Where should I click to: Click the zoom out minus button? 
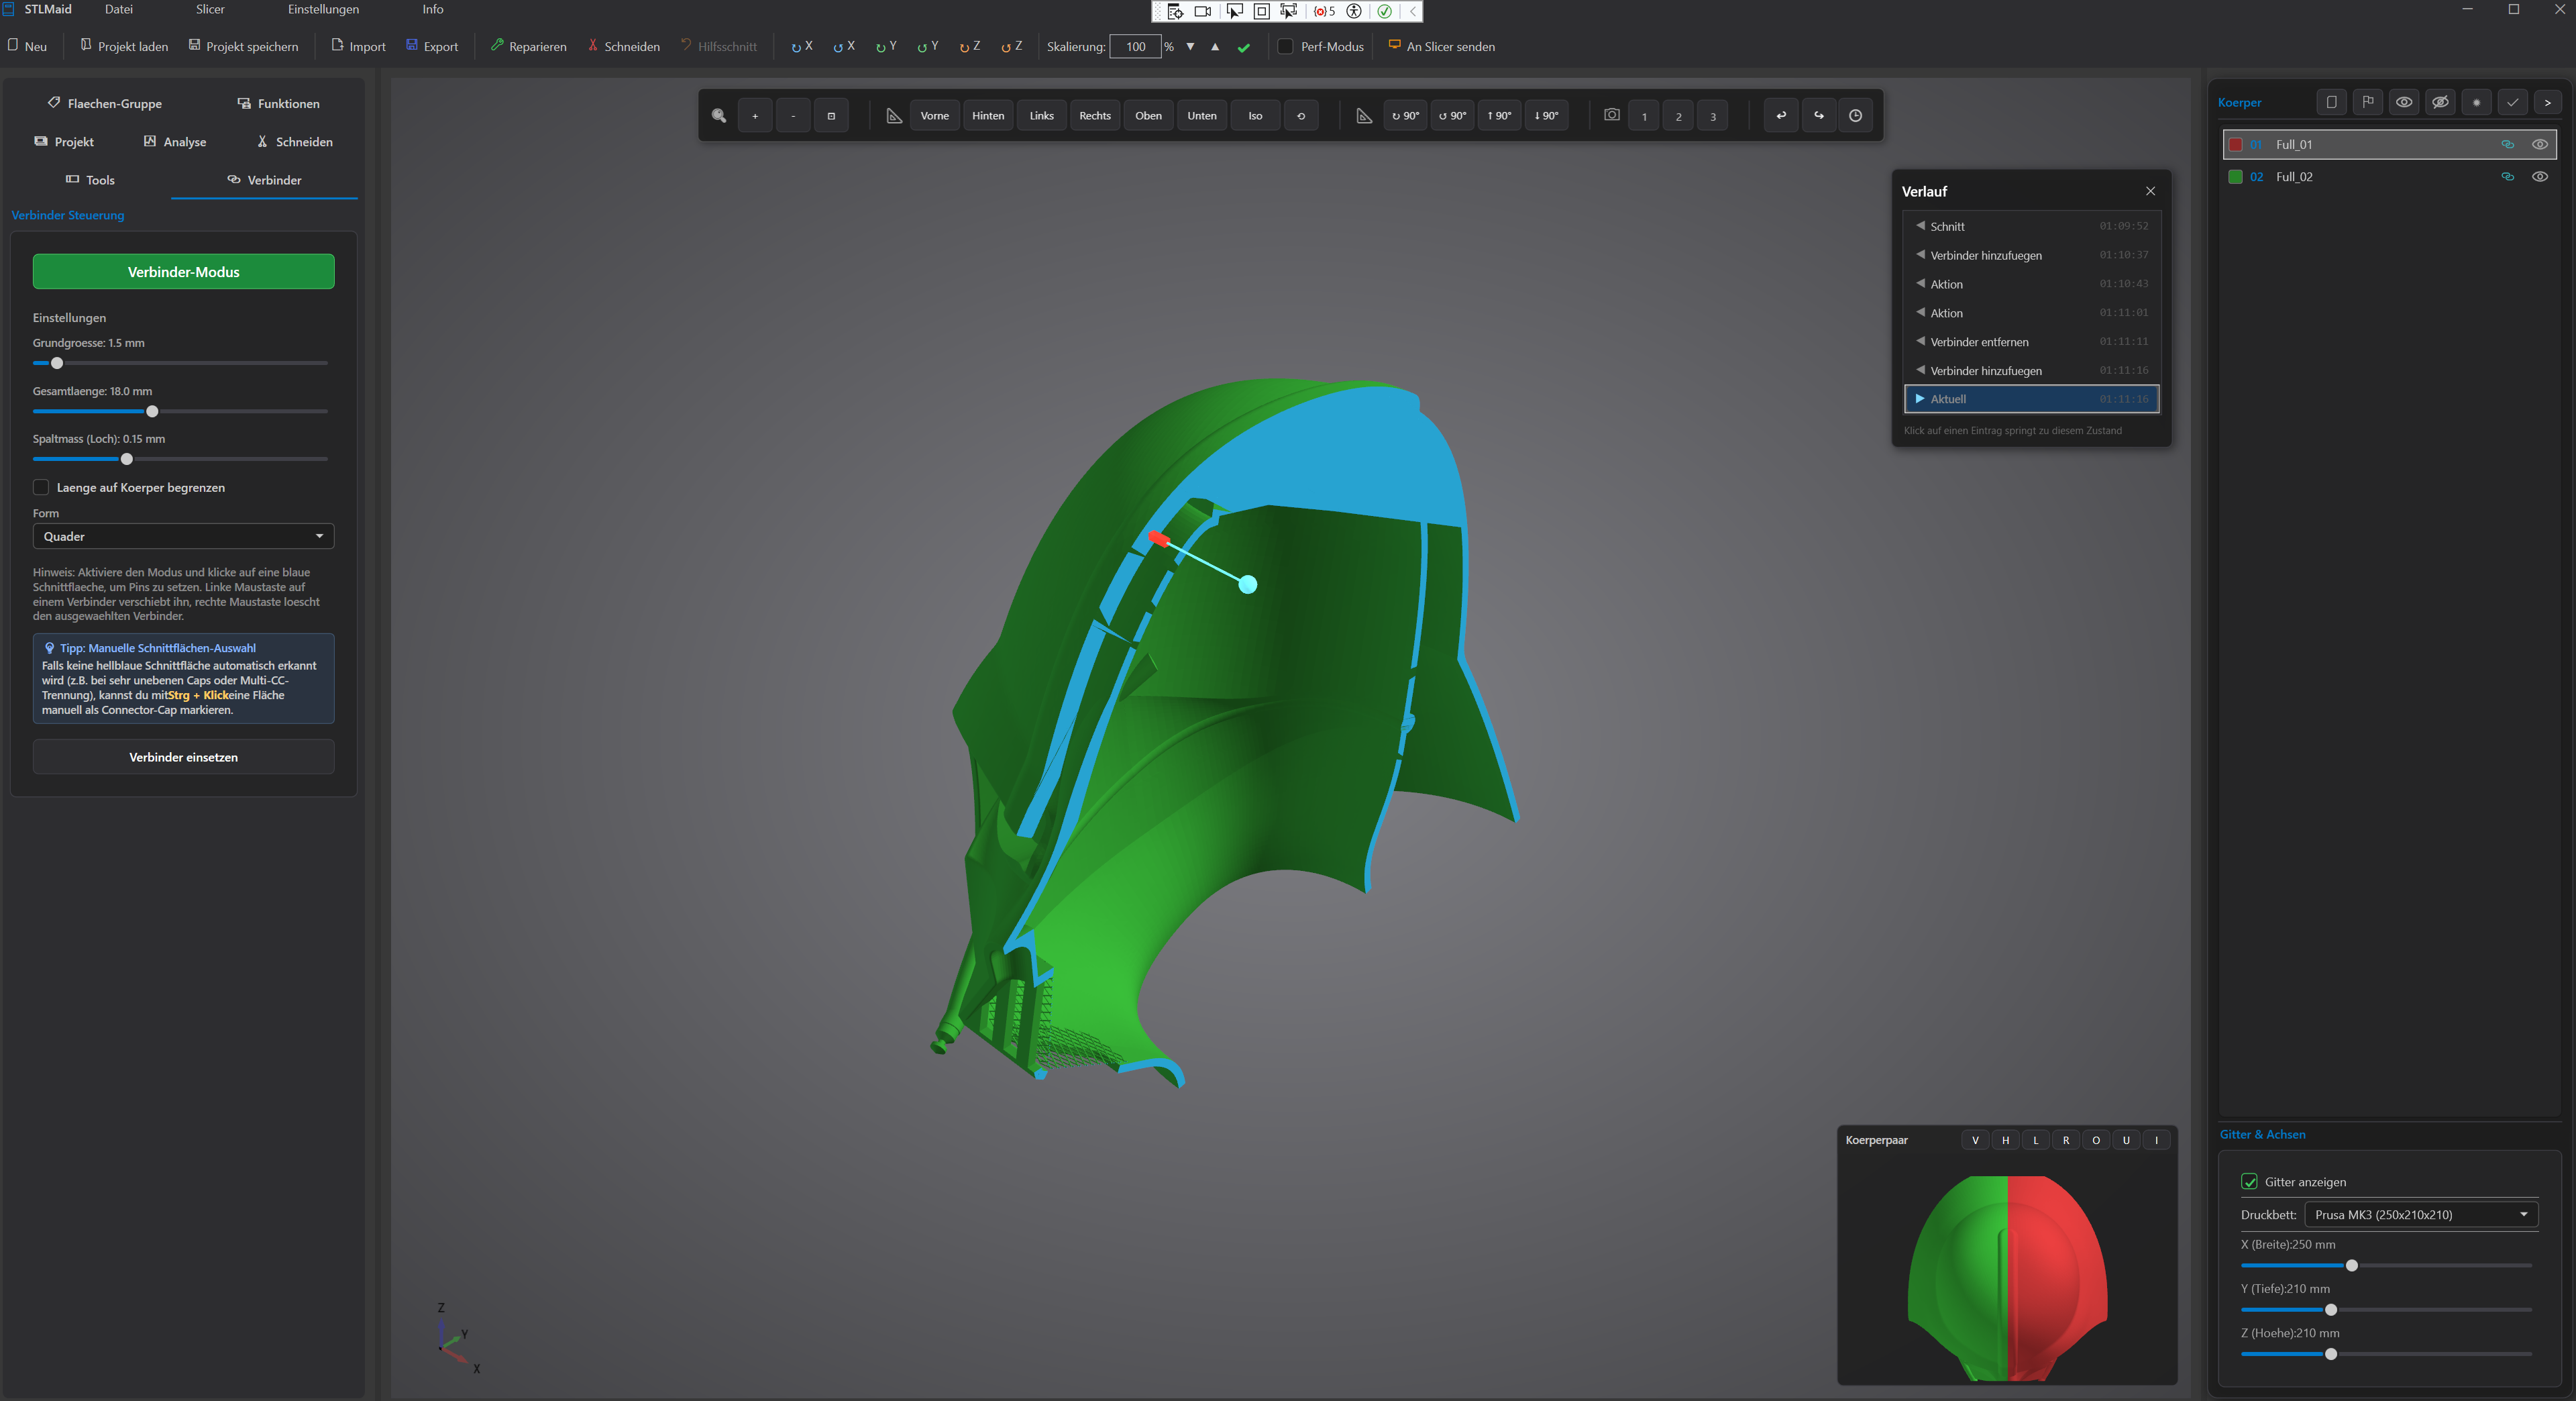click(793, 116)
